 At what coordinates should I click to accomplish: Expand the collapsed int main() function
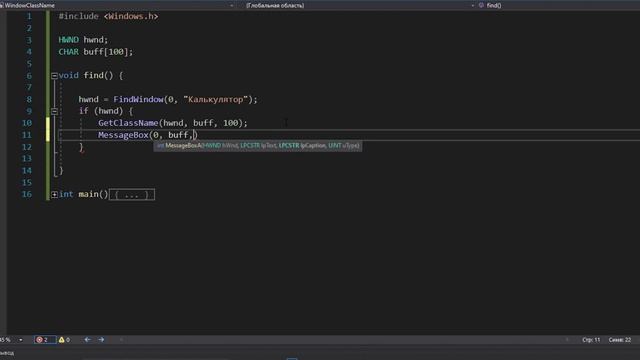[54, 195]
